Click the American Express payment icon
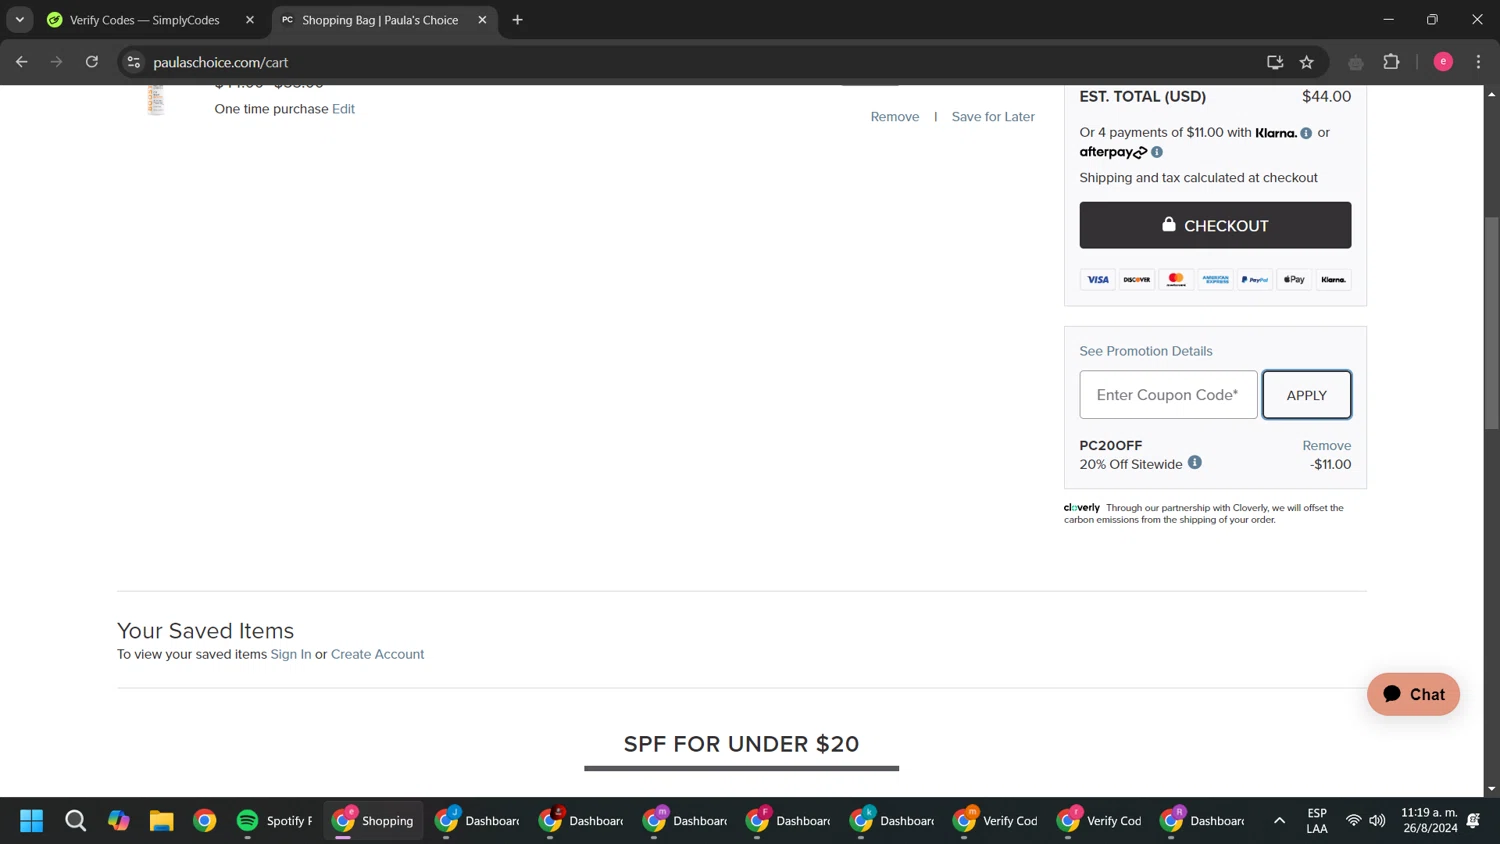Screen dimensions: 1500x844 pos(1215,280)
